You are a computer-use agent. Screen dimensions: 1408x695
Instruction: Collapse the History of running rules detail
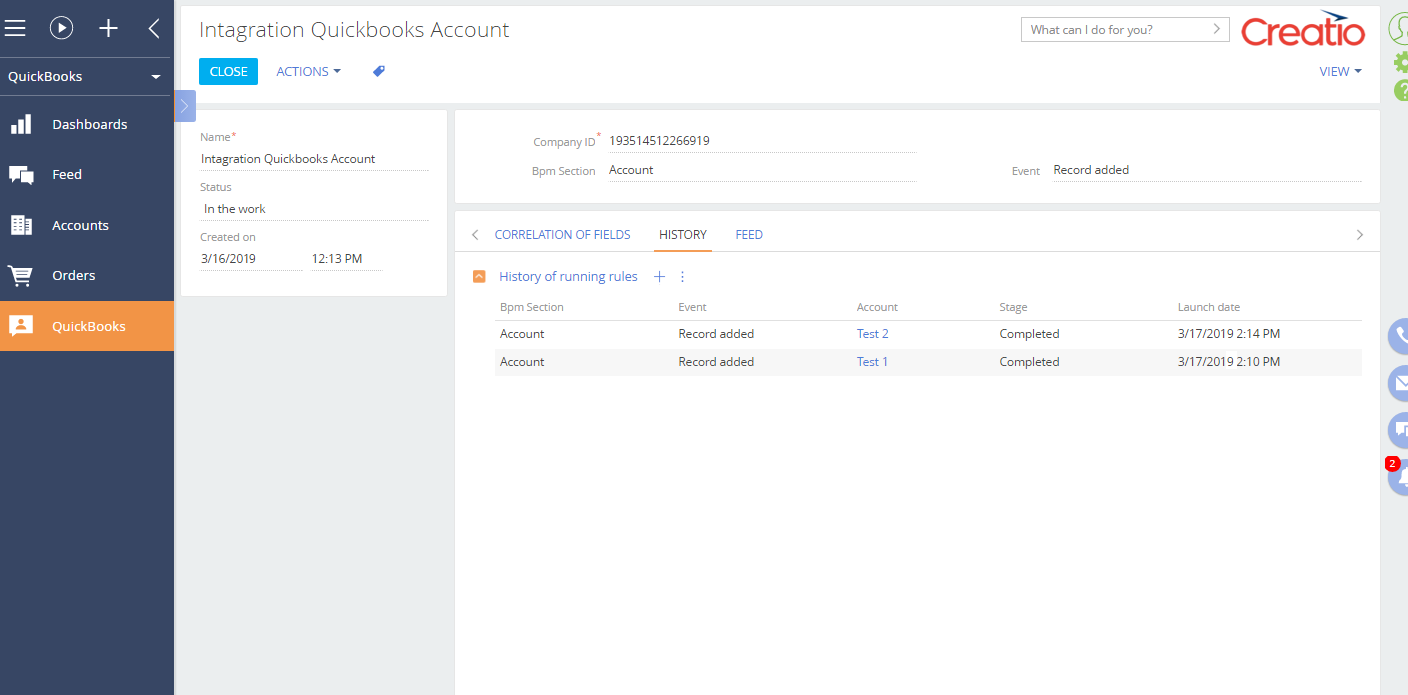pos(478,276)
